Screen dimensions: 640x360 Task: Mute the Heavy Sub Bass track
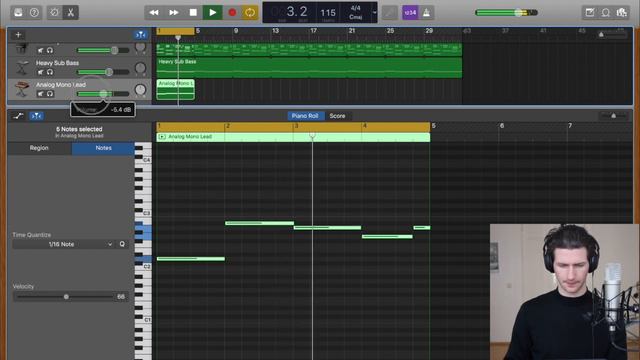point(40,72)
